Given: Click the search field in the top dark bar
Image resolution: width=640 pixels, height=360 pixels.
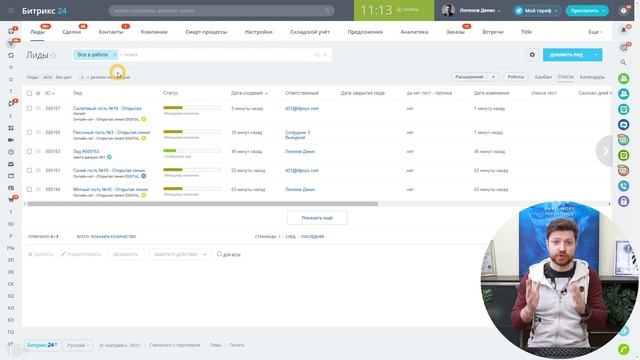Looking at the screenshot, I should tap(221, 11).
